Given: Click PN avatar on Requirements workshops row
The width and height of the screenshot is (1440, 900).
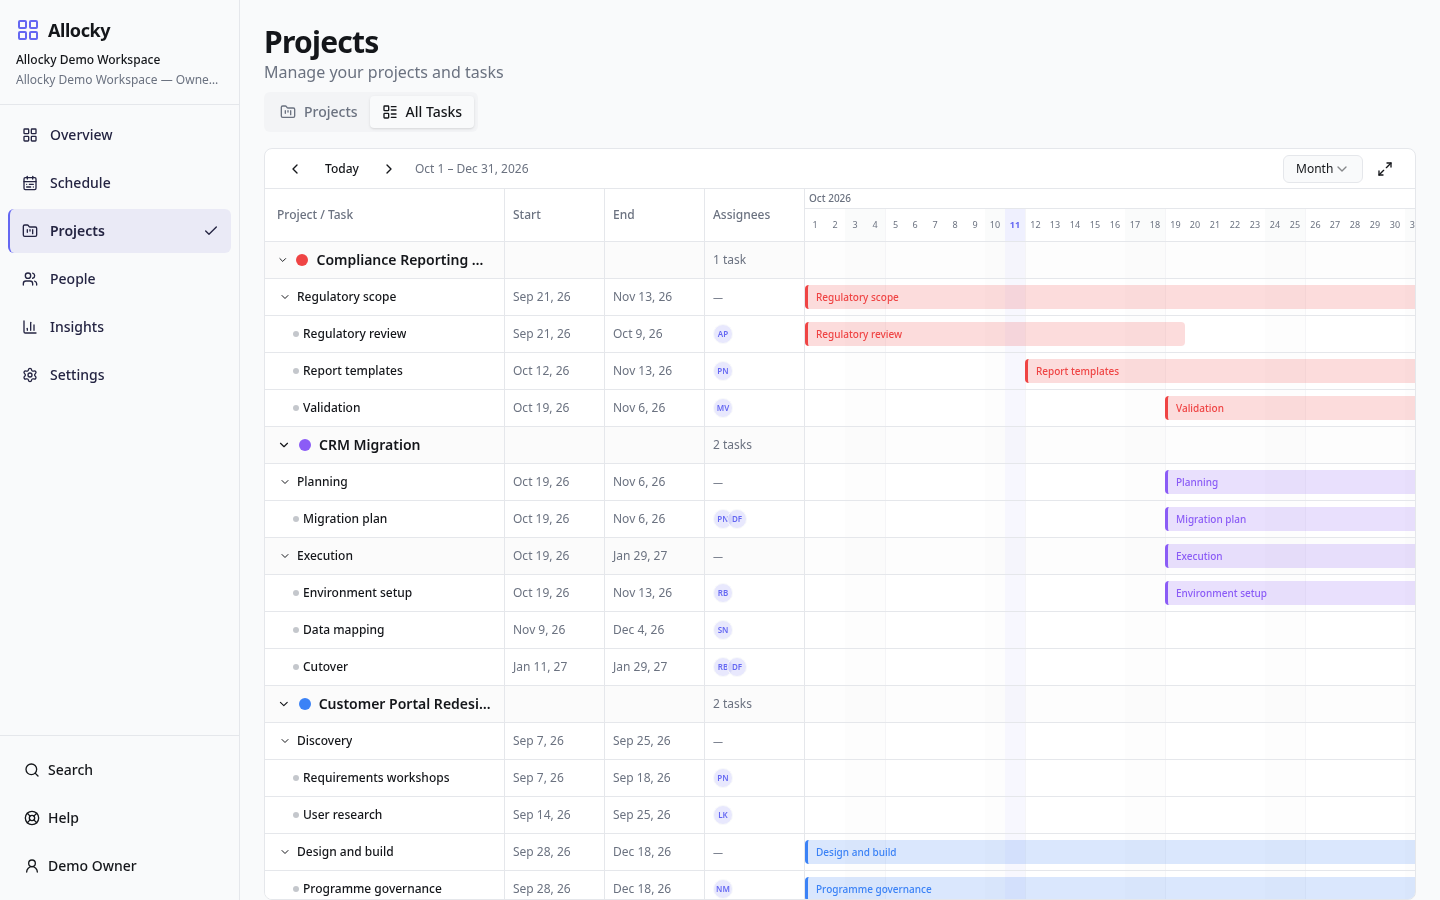Looking at the screenshot, I should 723,778.
